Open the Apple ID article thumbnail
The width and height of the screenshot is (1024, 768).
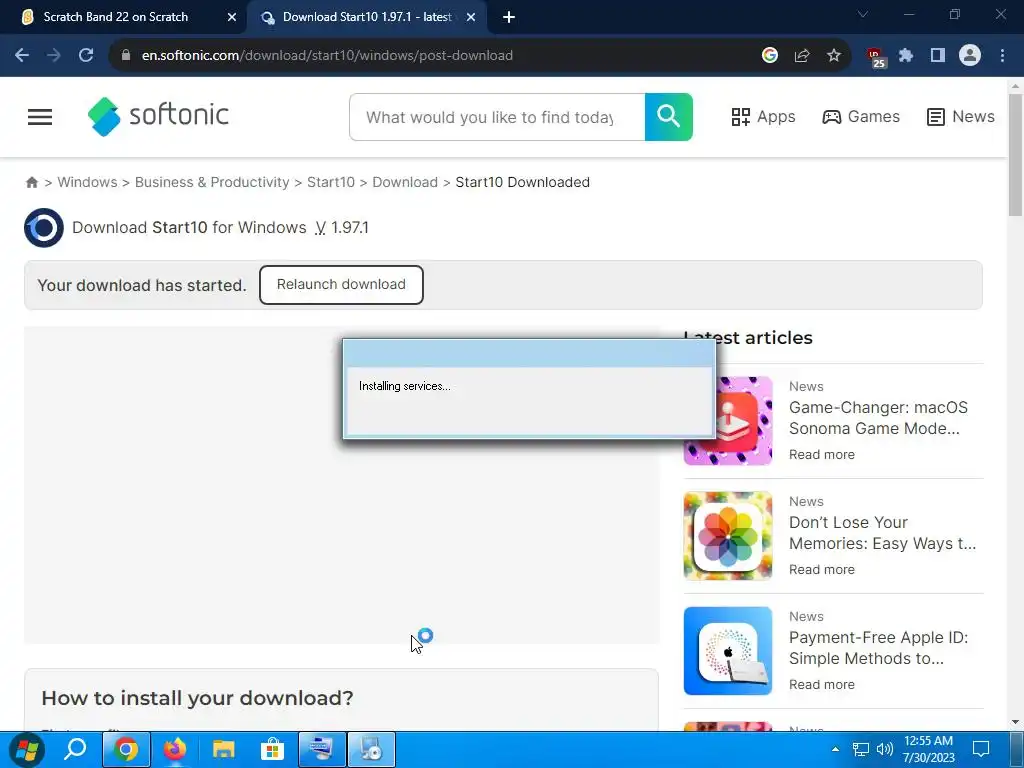728,650
